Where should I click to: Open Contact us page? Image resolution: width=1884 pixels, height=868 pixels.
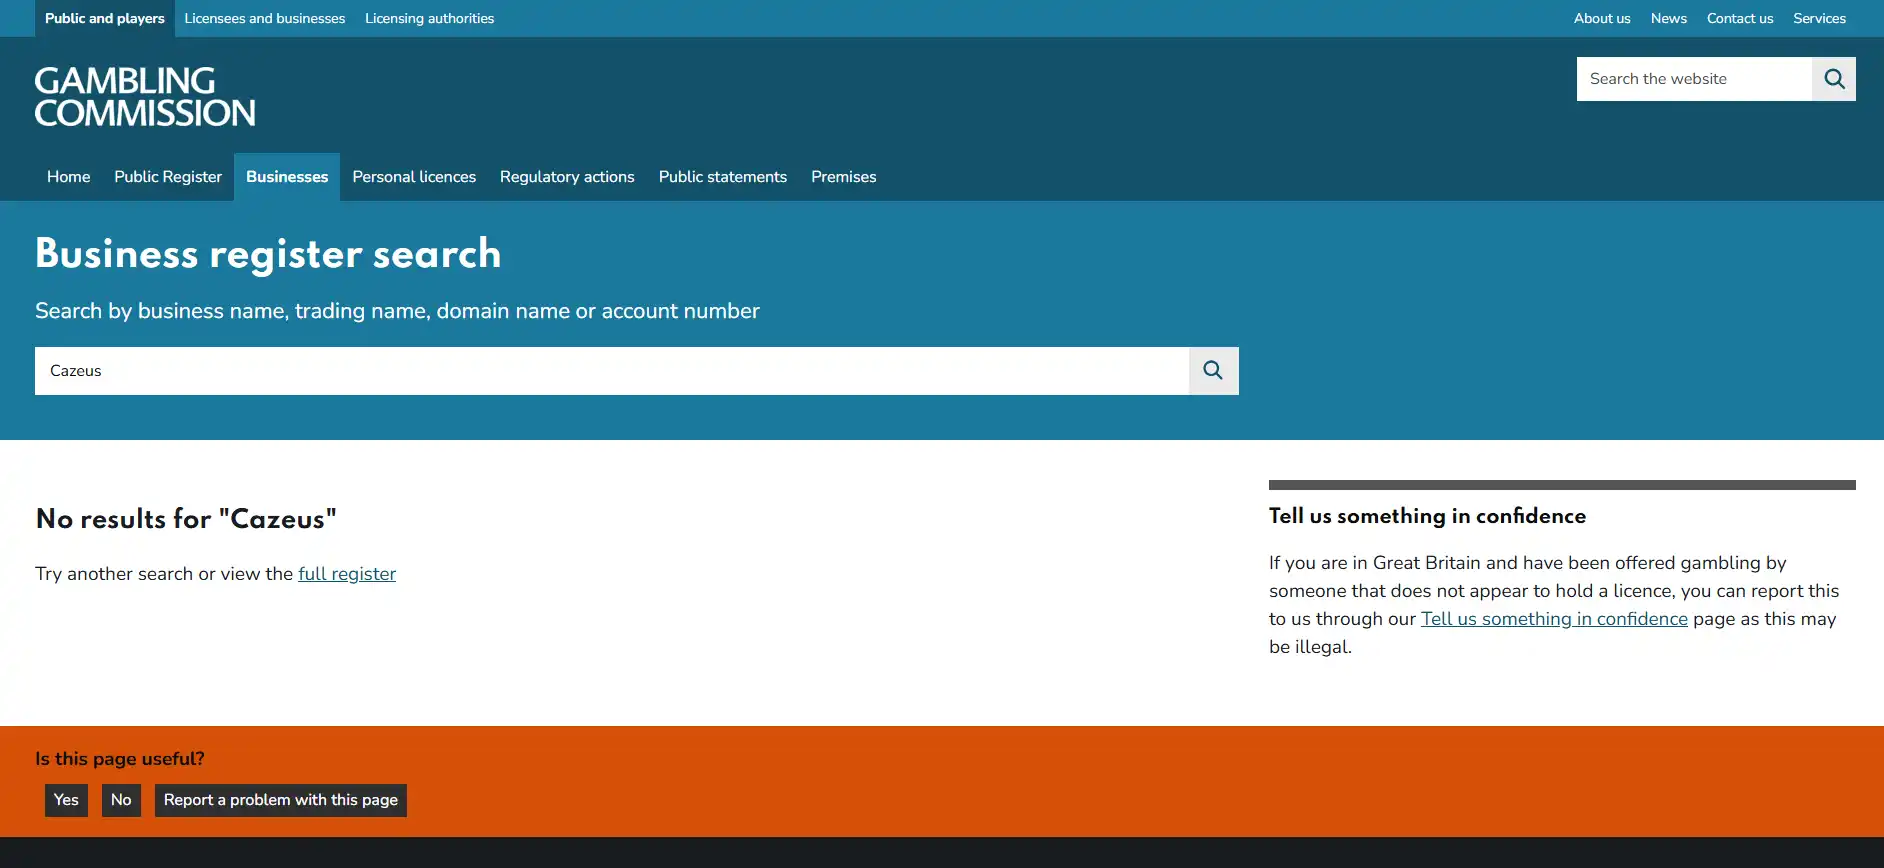coord(1740,19)
